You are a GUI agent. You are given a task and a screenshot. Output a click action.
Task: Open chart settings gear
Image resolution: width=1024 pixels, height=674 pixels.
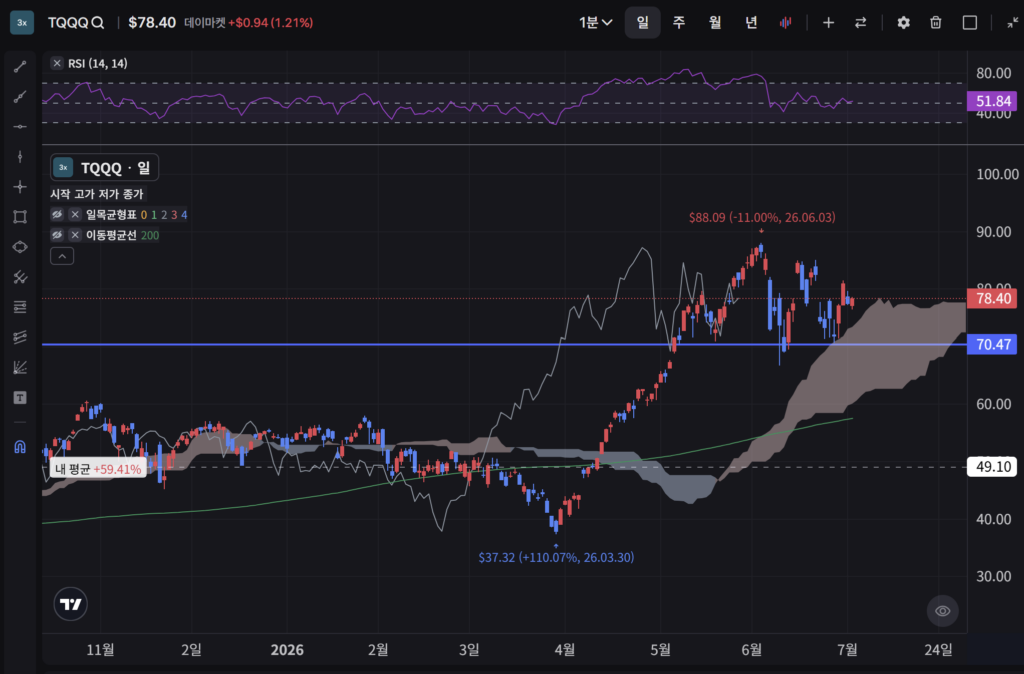[903, 23]
